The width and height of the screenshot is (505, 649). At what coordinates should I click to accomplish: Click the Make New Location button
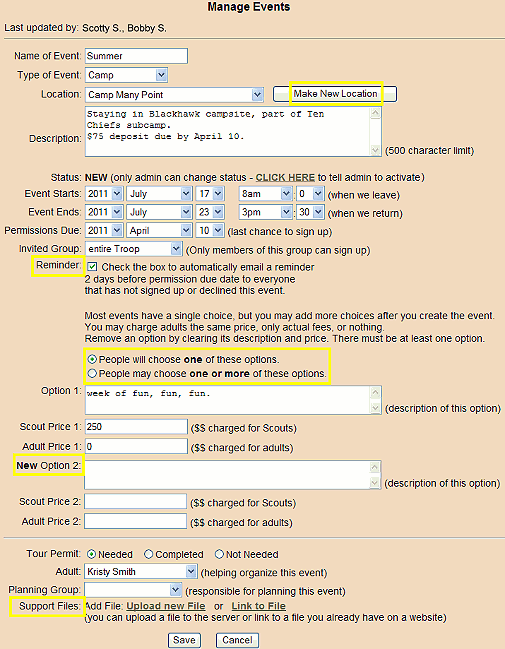click(334, 94)
